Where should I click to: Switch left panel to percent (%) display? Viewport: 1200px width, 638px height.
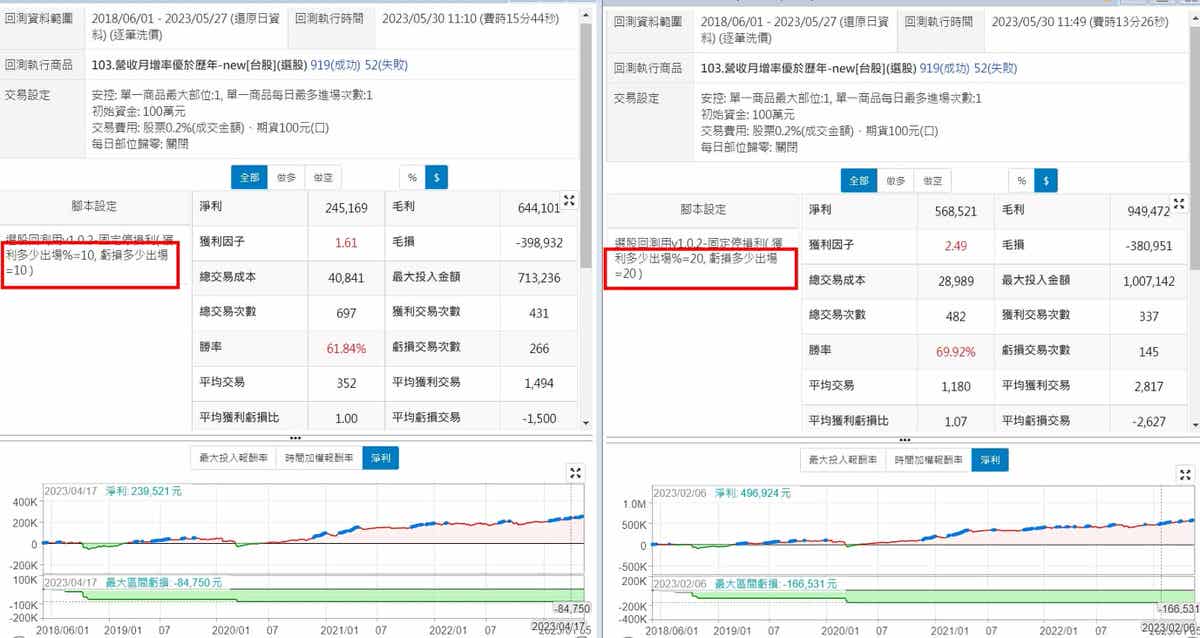pos(412,177)
